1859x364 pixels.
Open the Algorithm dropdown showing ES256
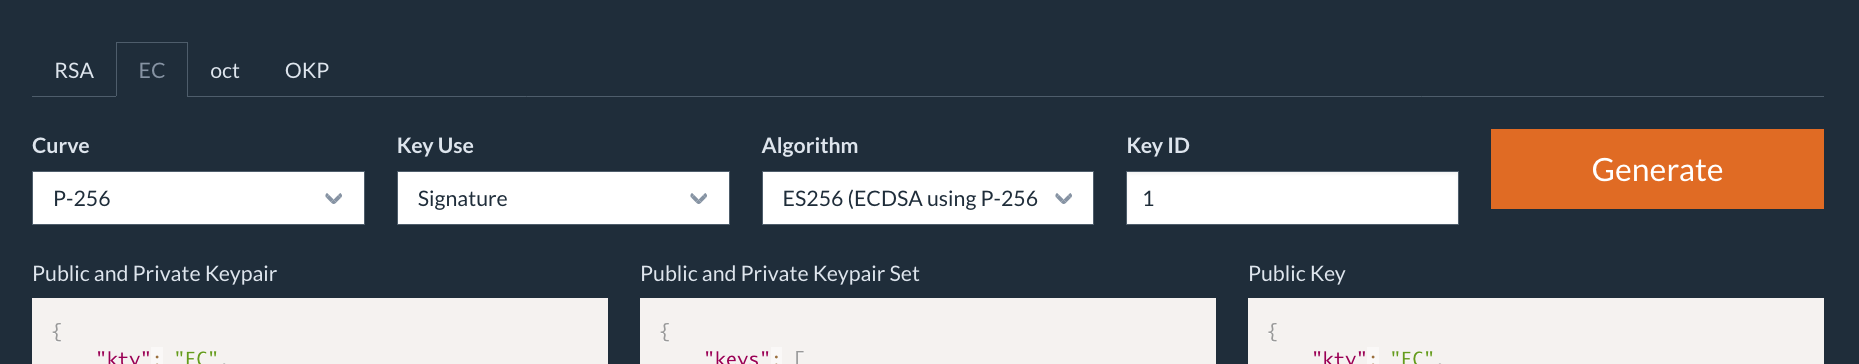pyautogui.click(x=928, y=198)
